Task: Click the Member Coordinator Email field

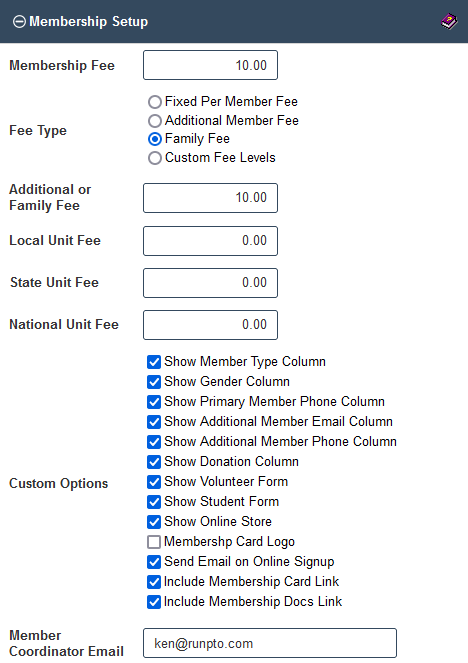Action: coord(270,643)
